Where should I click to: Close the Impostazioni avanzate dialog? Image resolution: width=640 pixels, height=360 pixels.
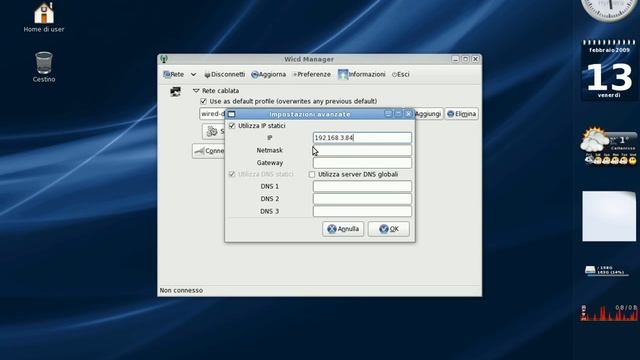coord(408,114)
